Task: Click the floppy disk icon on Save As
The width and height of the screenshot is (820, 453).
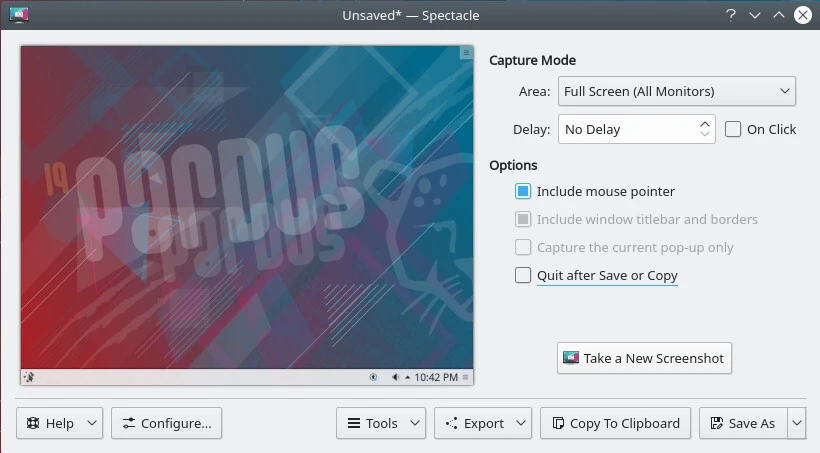Action: [x=716, y=423]
